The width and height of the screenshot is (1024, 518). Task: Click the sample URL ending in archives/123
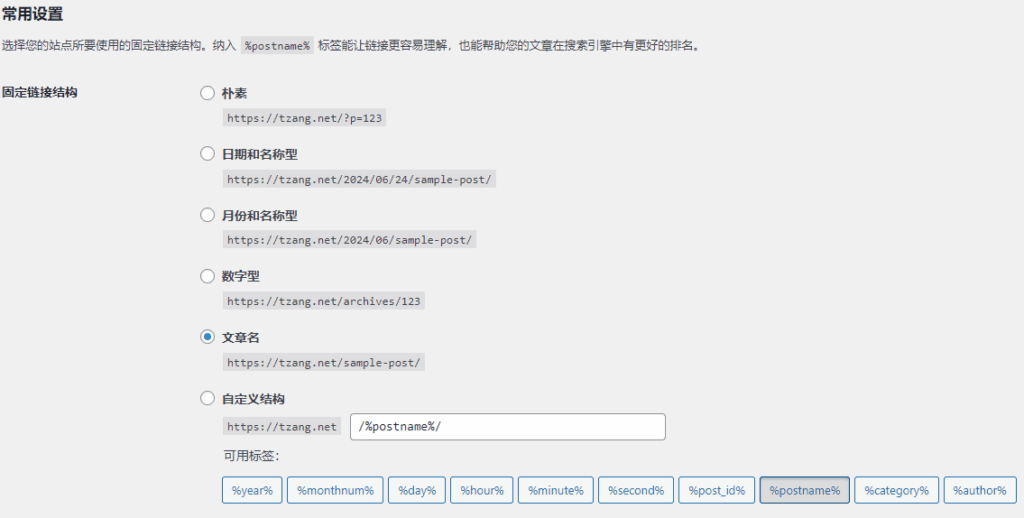click(324, 301)
